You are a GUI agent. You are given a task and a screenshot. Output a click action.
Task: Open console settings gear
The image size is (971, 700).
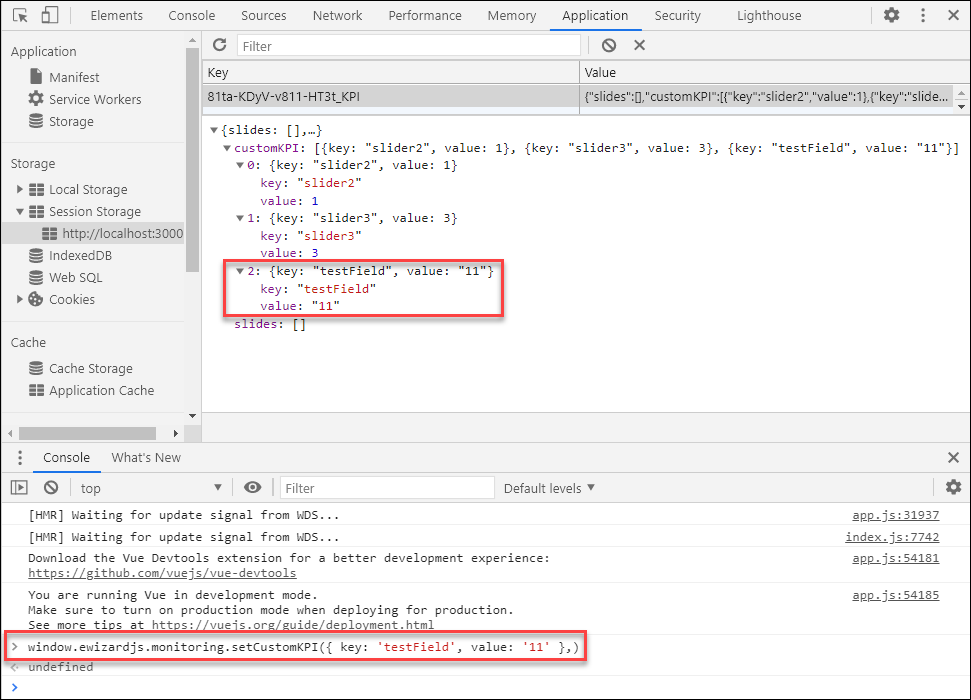tap(954, 487)
